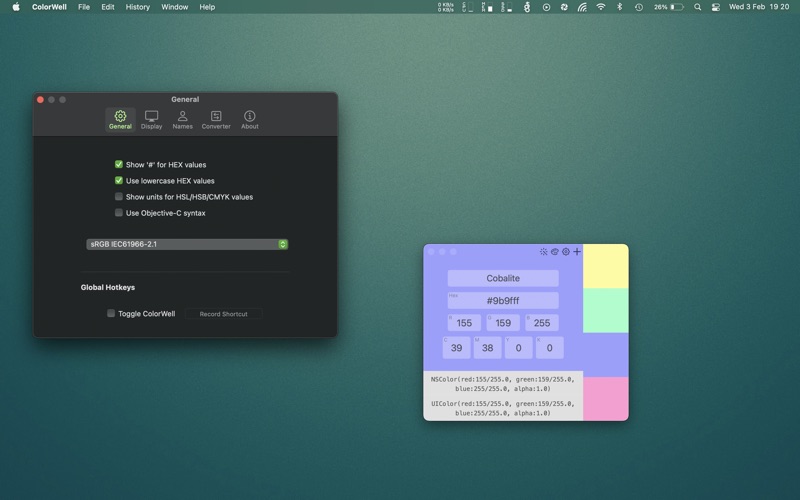Open the Names preferences tab
800x500 pixels.
[182, 120]
